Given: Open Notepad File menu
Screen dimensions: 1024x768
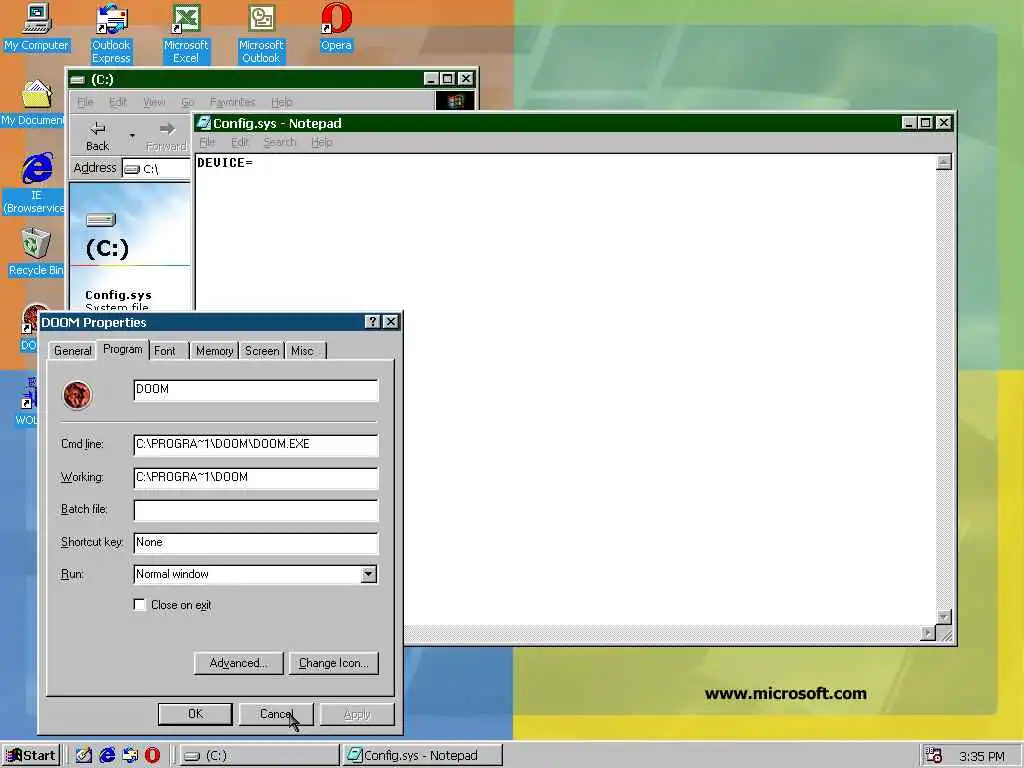Looking at the screenshot, I should point(206,142).
